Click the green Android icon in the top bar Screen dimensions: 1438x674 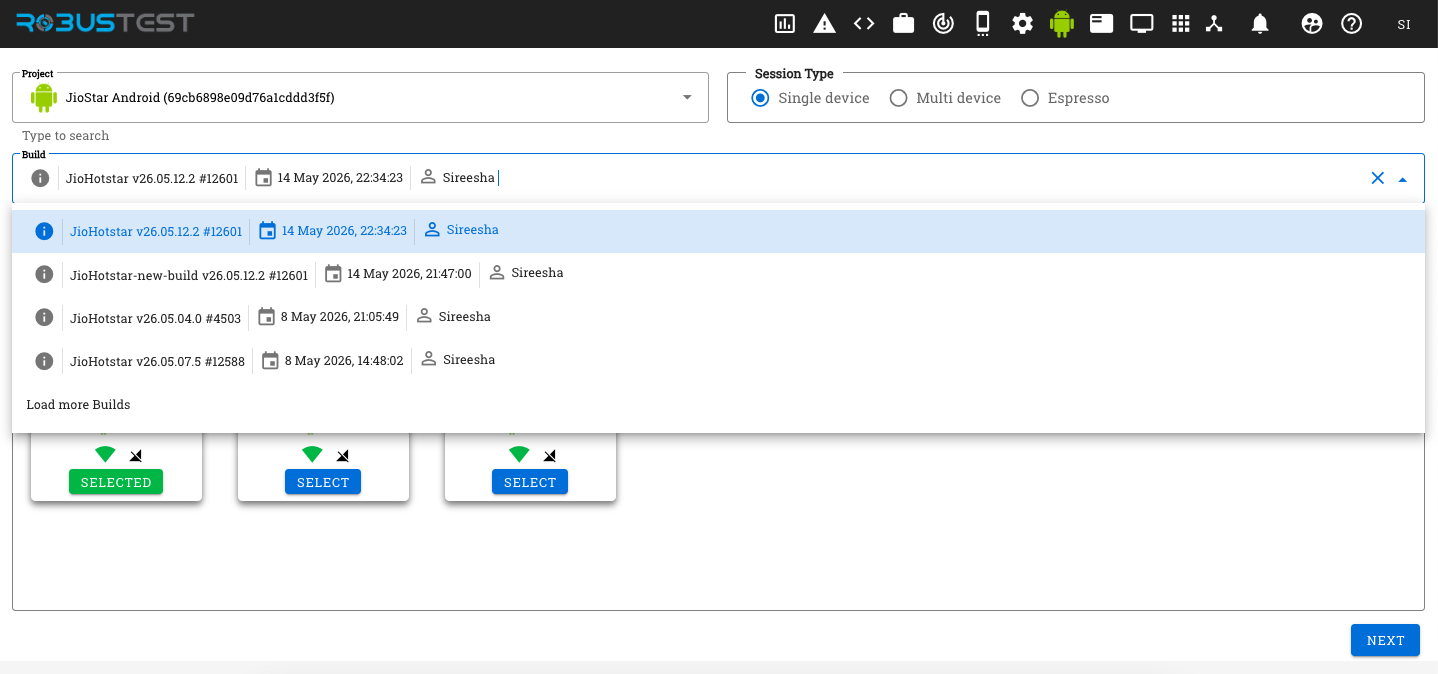coord(1062,24)
